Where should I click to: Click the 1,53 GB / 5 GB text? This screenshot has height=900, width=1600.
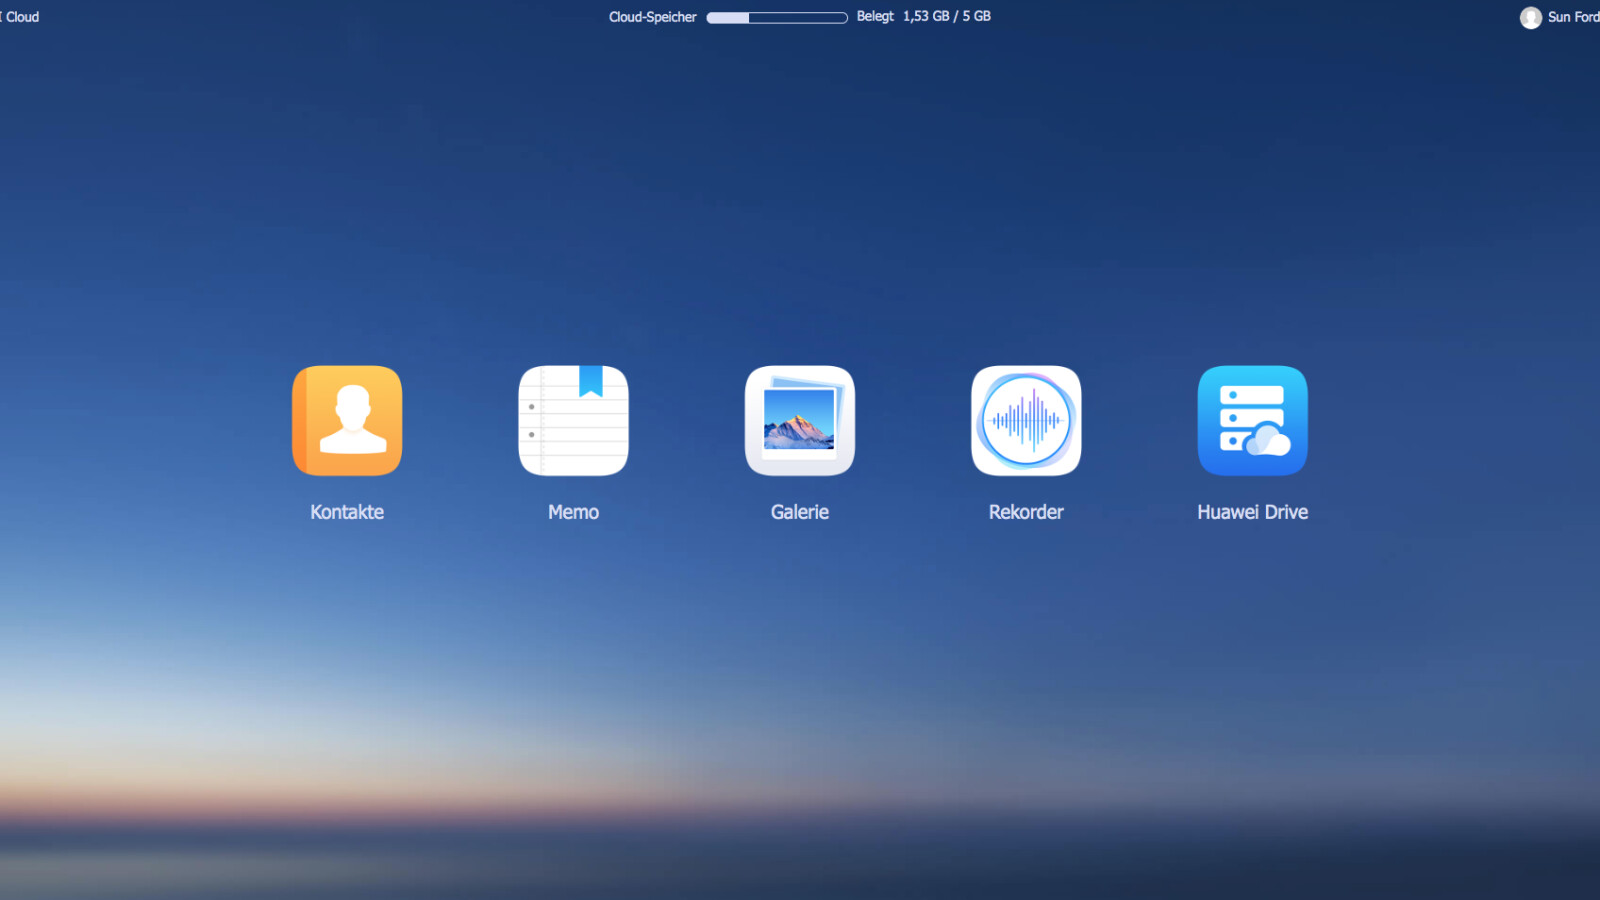click(x=946, y=17)
